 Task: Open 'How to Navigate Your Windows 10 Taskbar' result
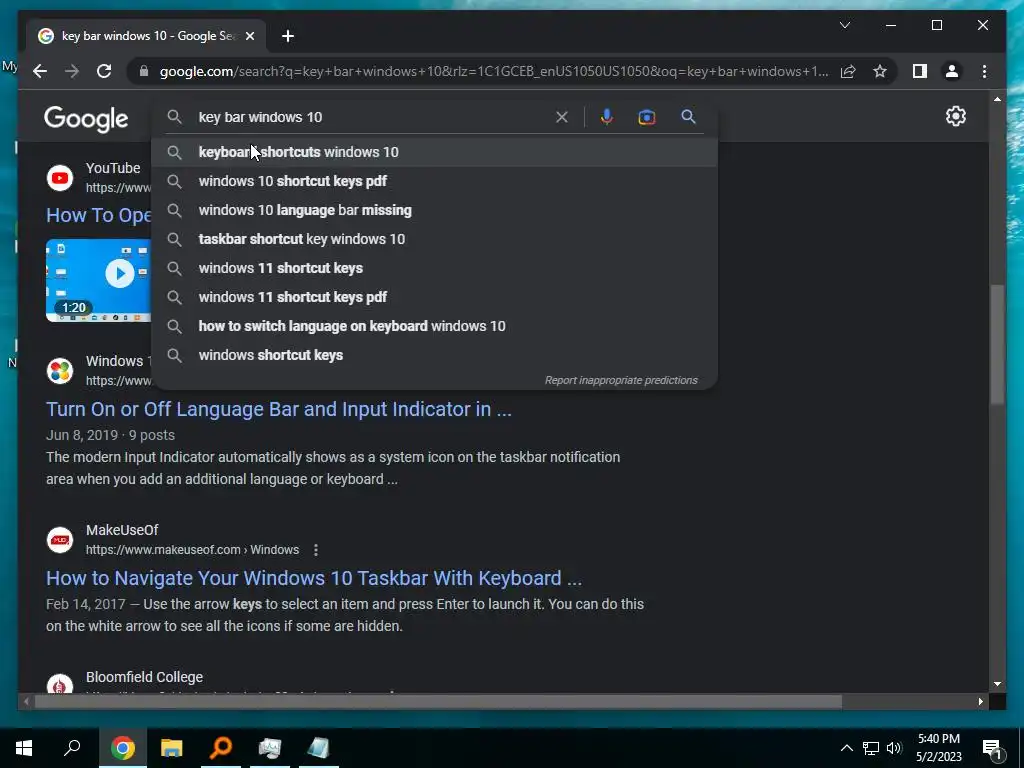click(x=313, y=578)
